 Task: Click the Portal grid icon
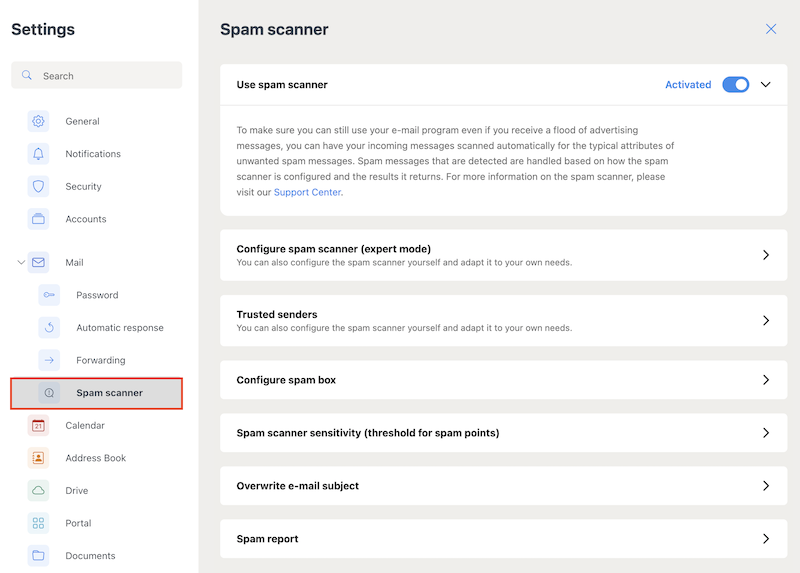pyautogui.click(x=38, y=524)
